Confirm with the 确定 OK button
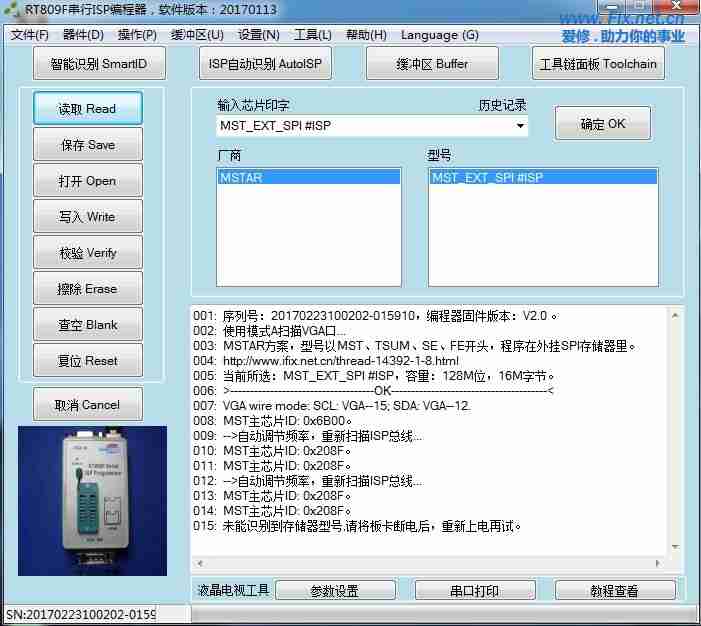This screenshot has height=626, width=701. coord(603,124)
